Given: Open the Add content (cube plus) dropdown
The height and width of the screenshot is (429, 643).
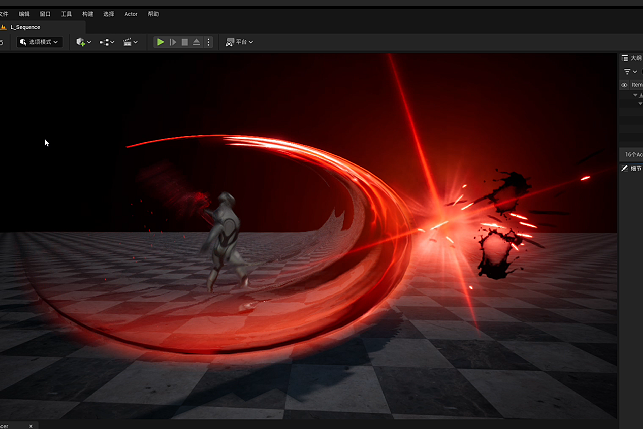Looking at the screenshot, I should pyautogui.click(x=84, y=42).
